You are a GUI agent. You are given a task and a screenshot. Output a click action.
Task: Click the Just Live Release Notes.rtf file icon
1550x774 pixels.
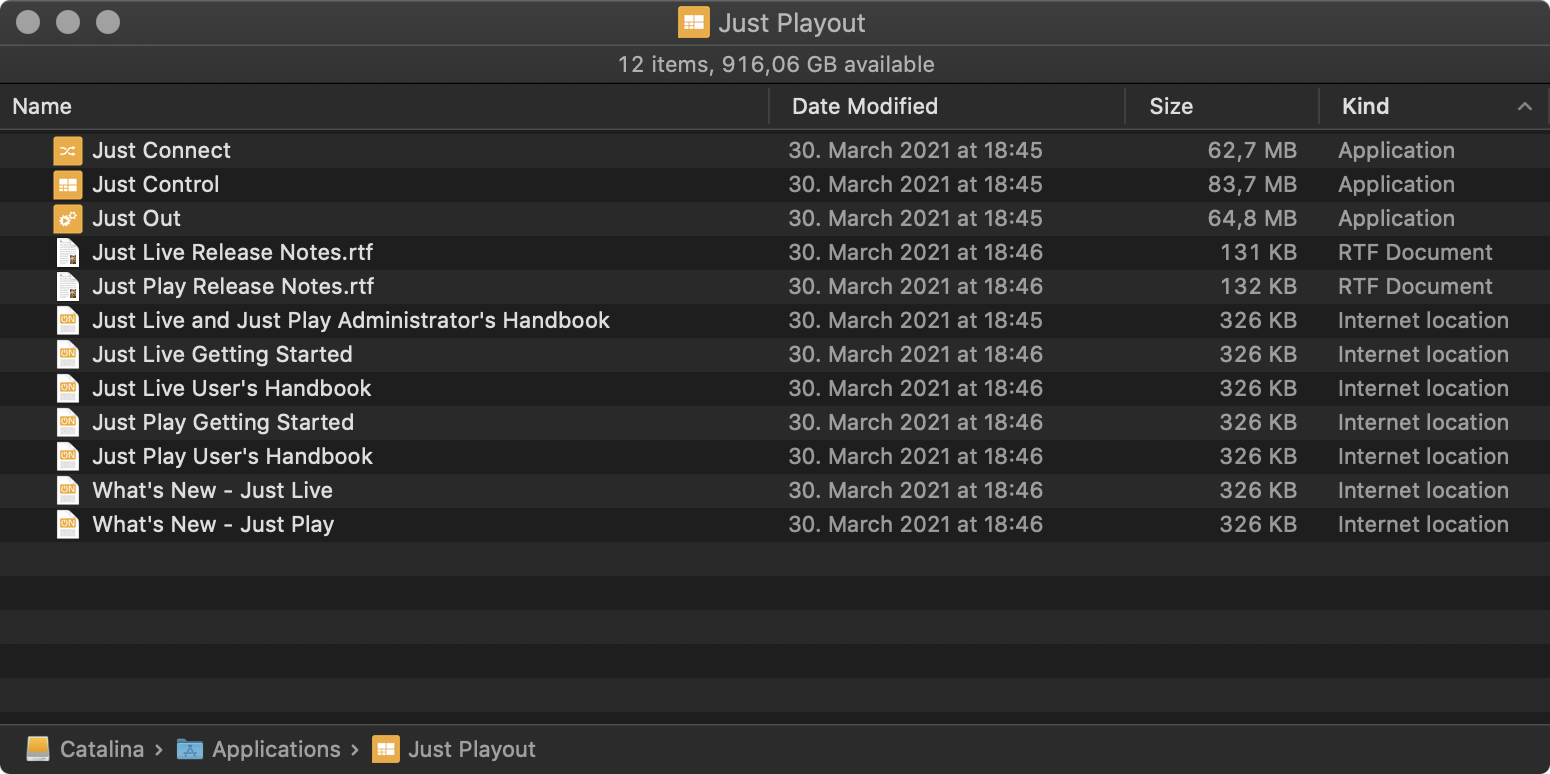click(67, 252)
